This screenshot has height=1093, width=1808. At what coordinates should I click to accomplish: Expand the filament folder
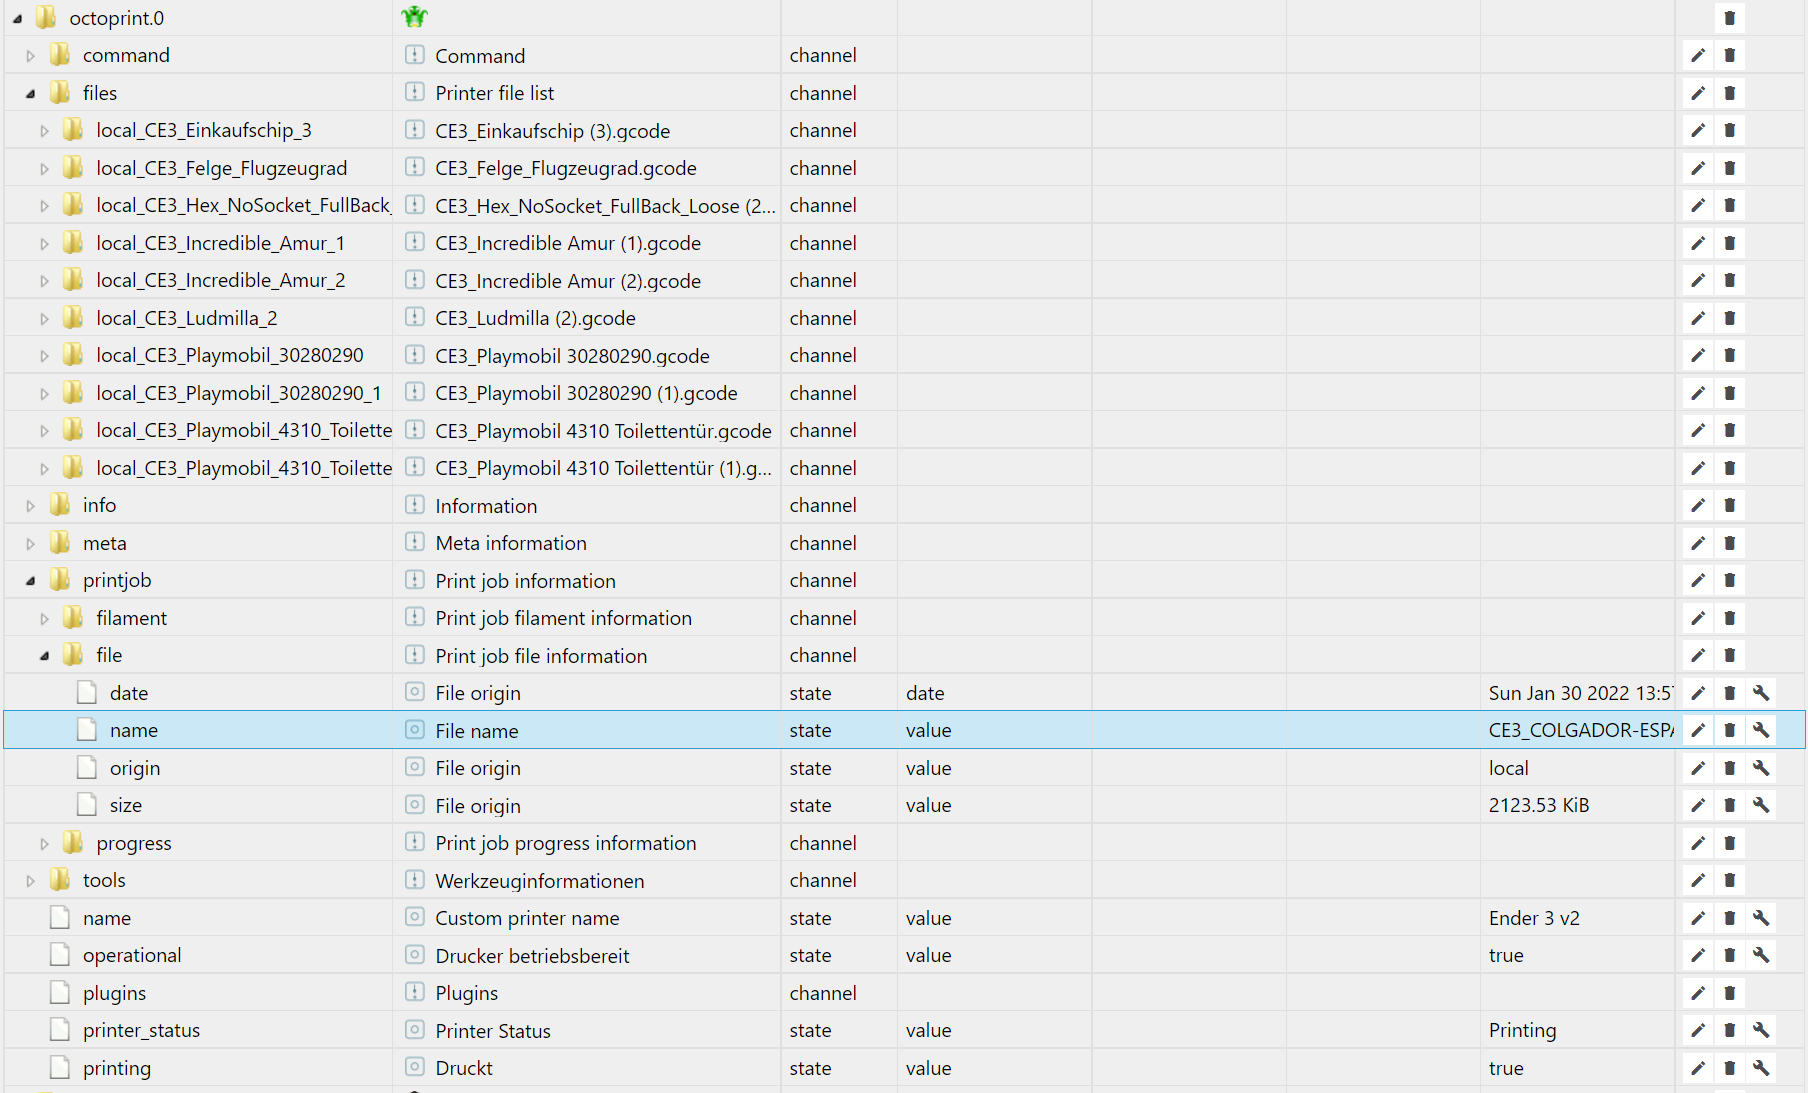pos(45,619)
